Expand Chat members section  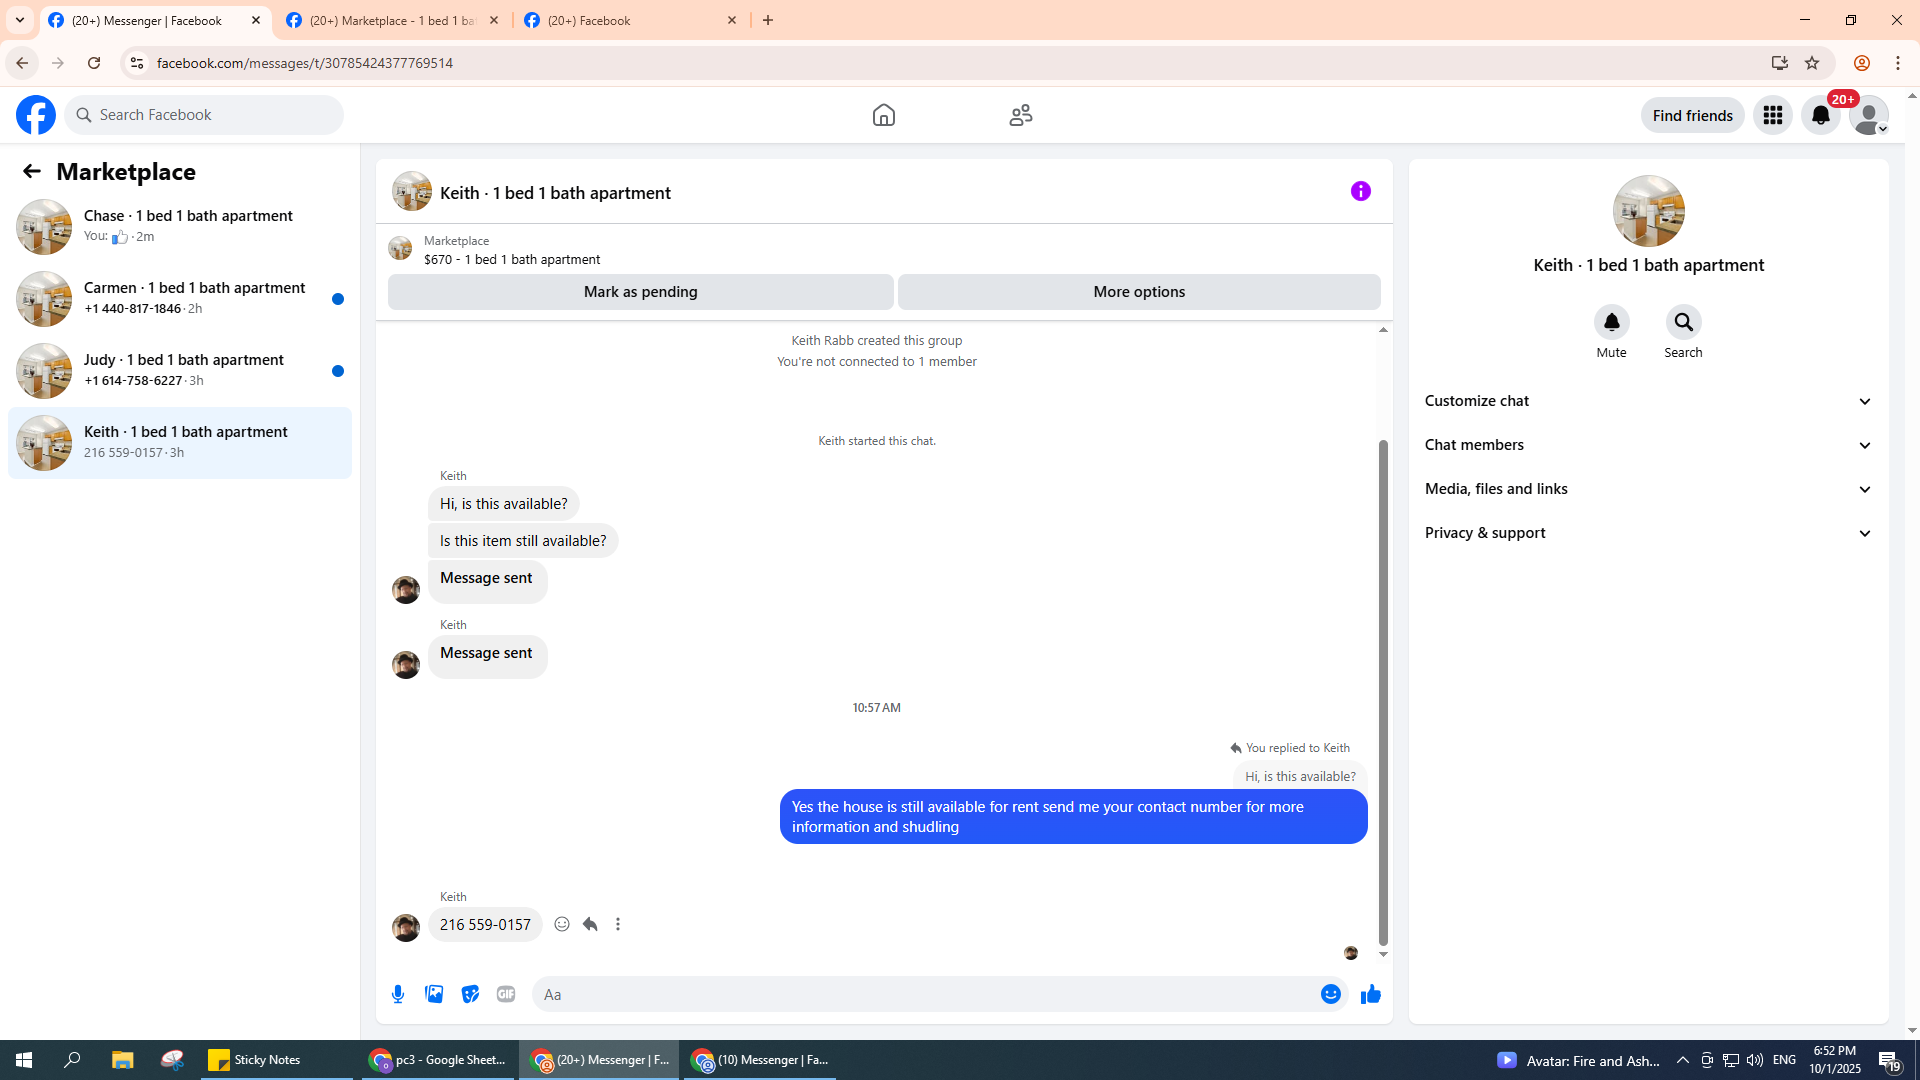[x=1648, y=445]
